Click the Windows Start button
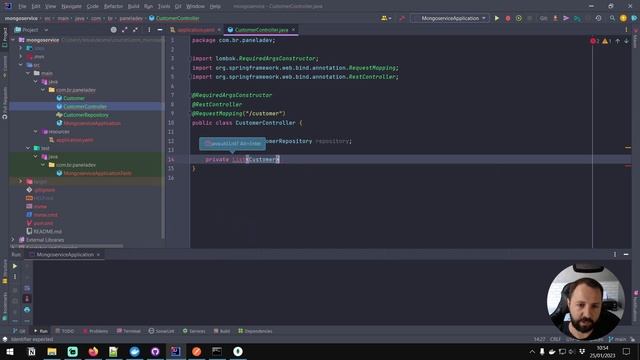This screenshot has width=640, height=360. (10, 351)
